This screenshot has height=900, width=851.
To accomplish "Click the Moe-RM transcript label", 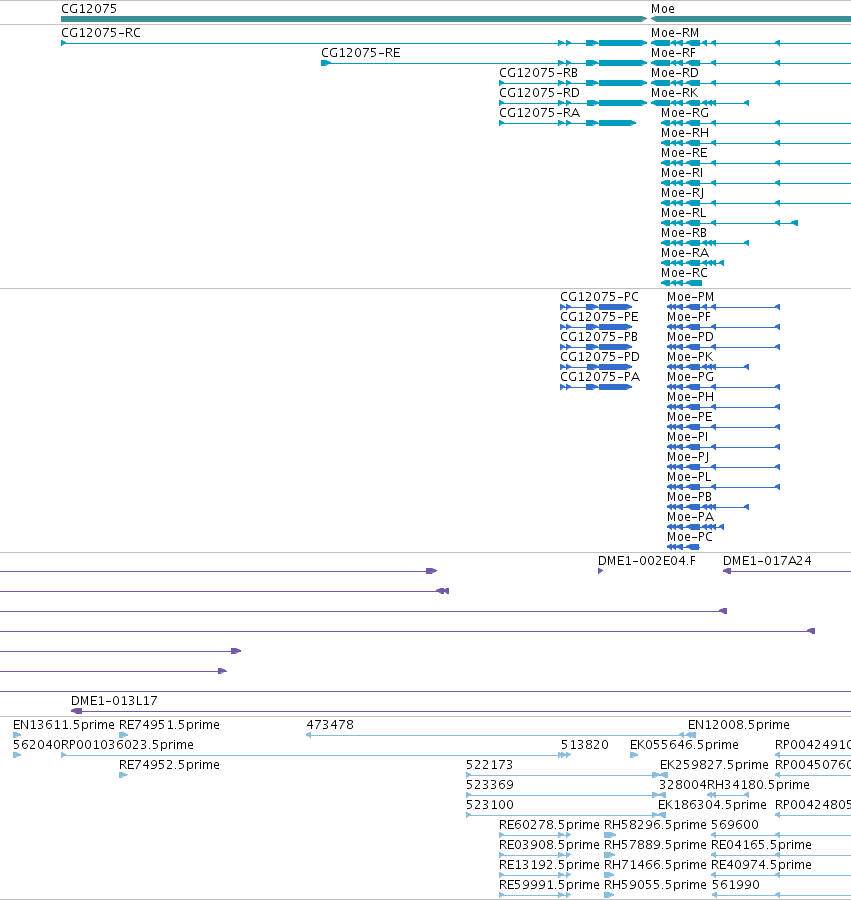I will 675,33.
